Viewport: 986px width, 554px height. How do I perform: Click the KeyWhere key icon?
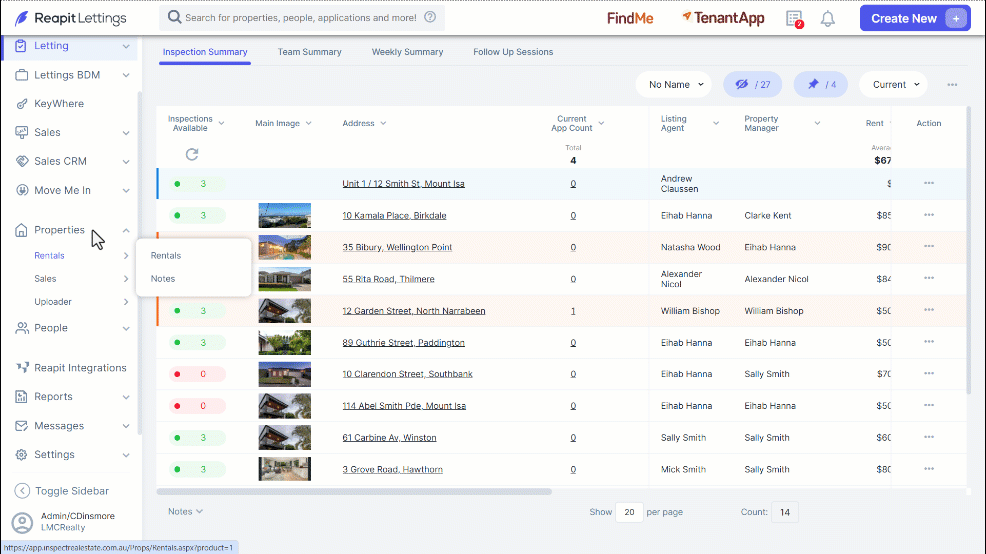pyautogui.click(x=21, y=104)
